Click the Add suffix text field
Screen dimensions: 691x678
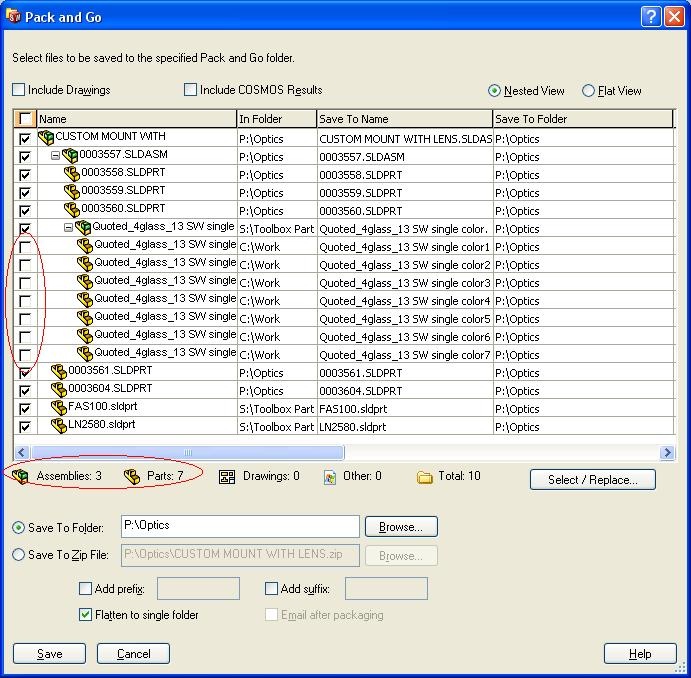click(x=386, y=589)
